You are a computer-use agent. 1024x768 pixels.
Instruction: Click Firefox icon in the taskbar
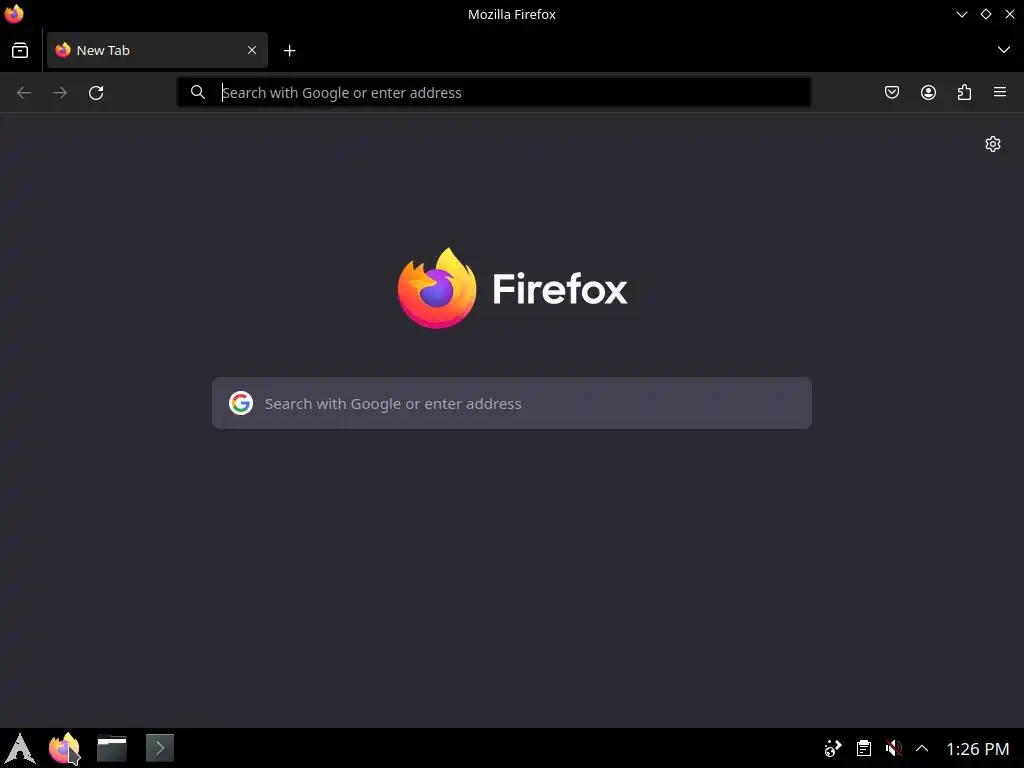[64, 748]
